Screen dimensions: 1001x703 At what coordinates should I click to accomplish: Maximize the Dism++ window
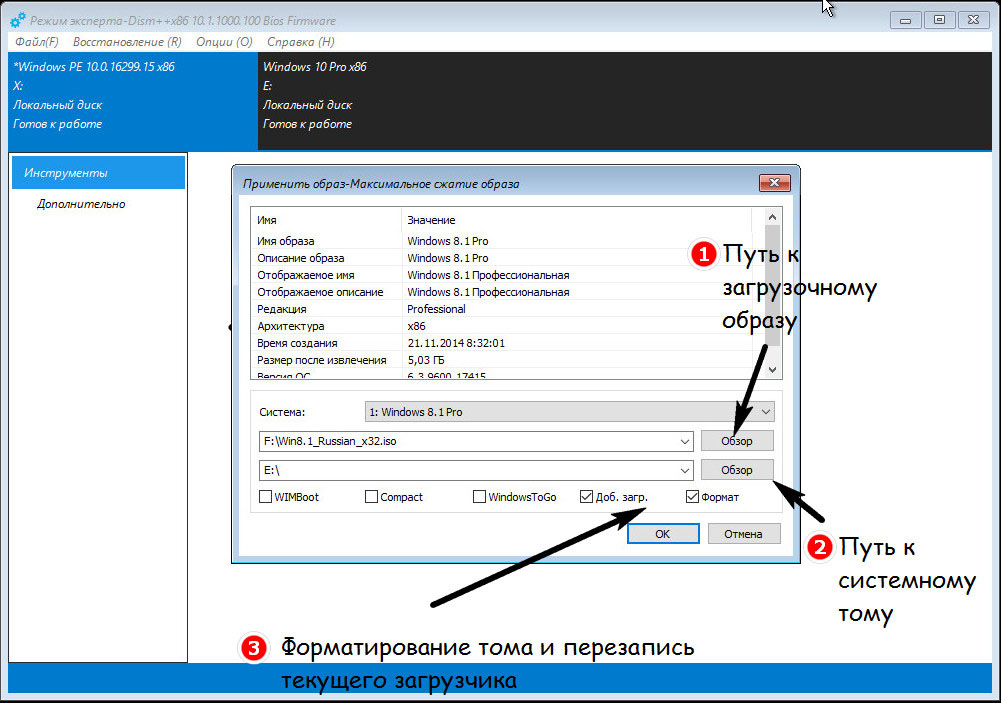point(939,20)
